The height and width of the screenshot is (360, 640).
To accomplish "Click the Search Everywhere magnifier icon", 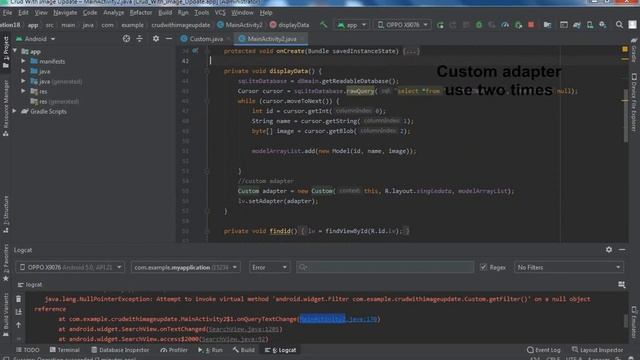I will 619,25.
